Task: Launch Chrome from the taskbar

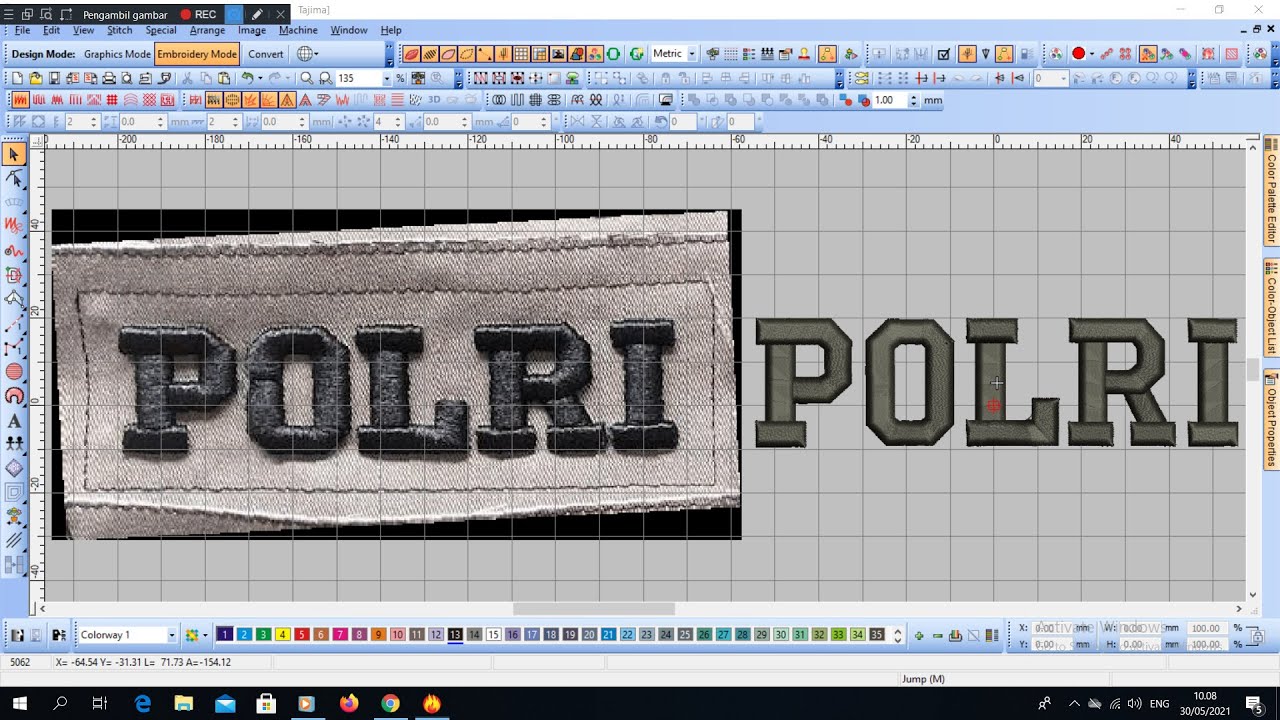Action: (x=390, y=704)
